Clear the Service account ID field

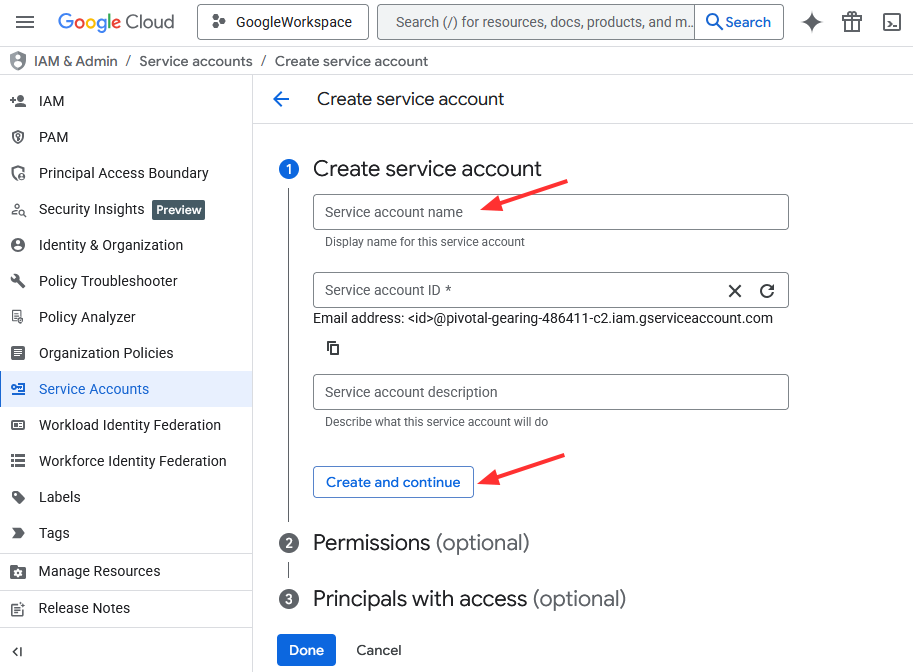pyautogui.click(x=735, y=291)
